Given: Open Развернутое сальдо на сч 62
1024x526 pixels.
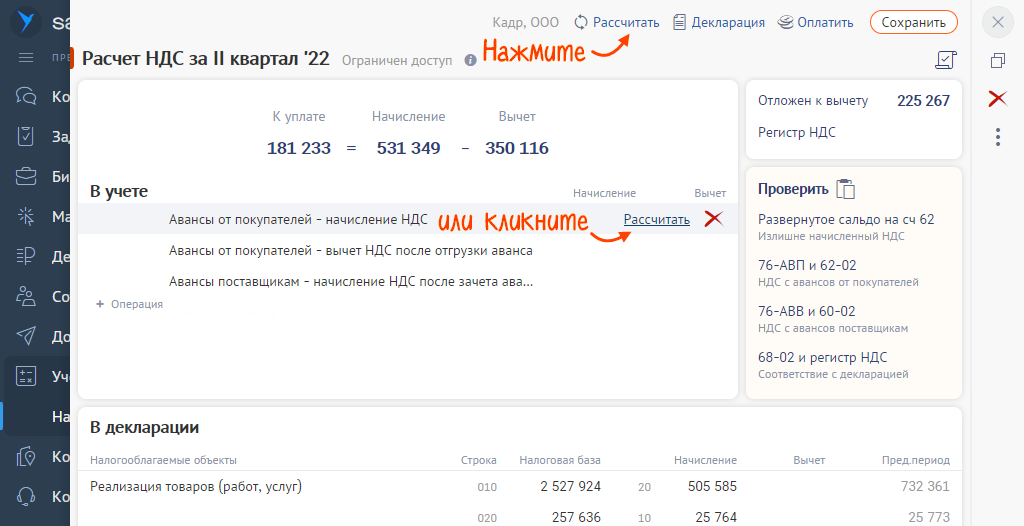Looking at the screenshot, I should 846,227.
